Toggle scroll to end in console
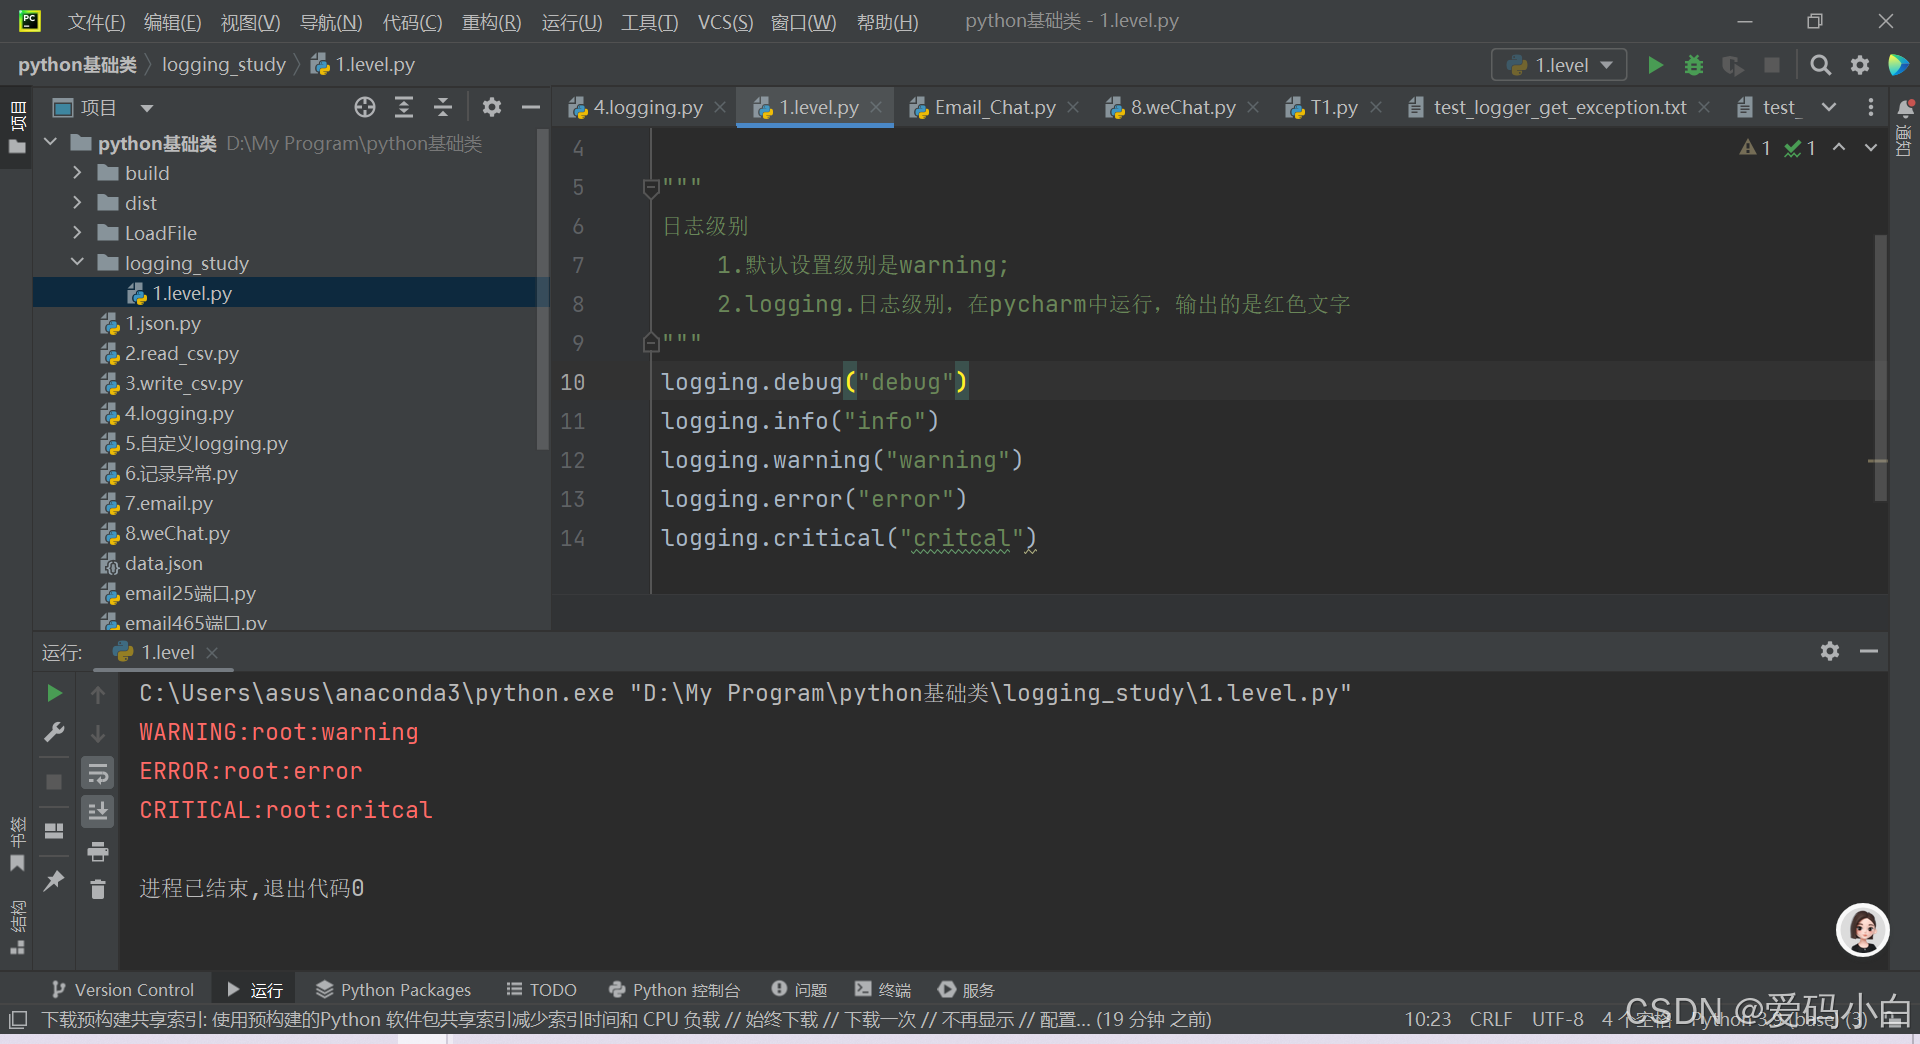1920x1044 pixels. (x=97, y=811)
